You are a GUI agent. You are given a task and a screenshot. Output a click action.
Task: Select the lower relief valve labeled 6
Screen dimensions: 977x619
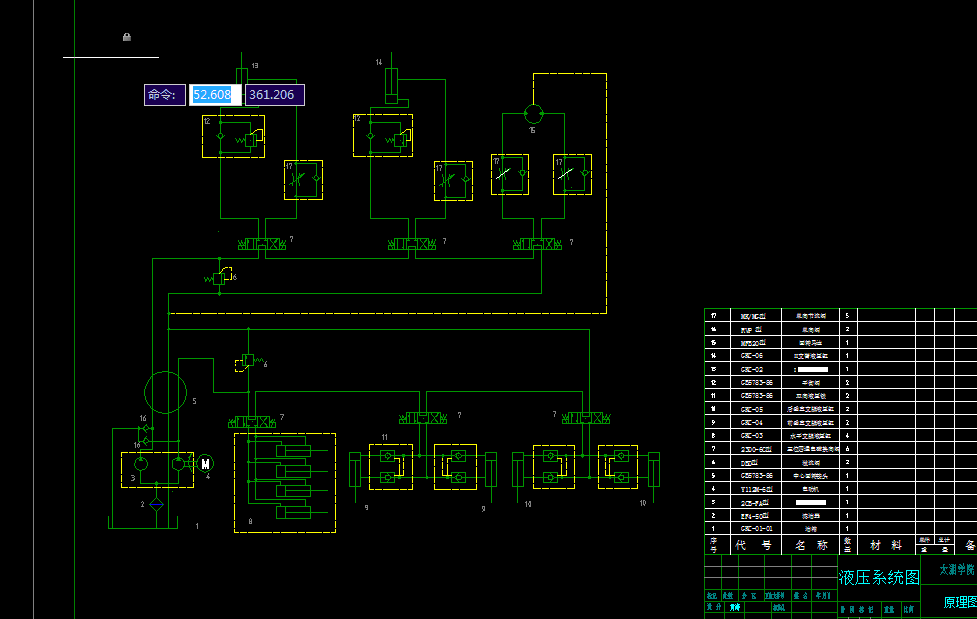[x=249, y=362]
